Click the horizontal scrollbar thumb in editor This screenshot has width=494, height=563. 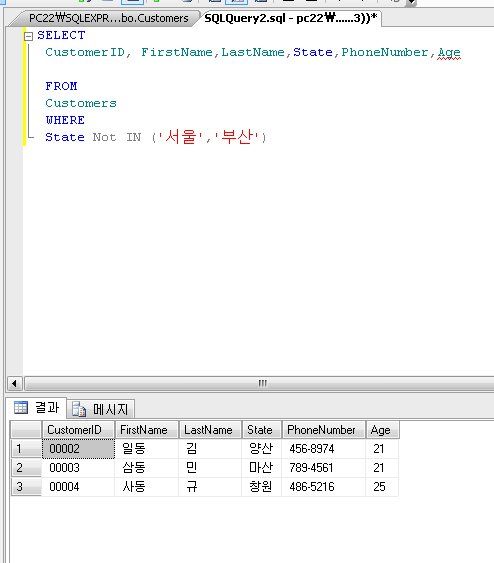(262, 383)
